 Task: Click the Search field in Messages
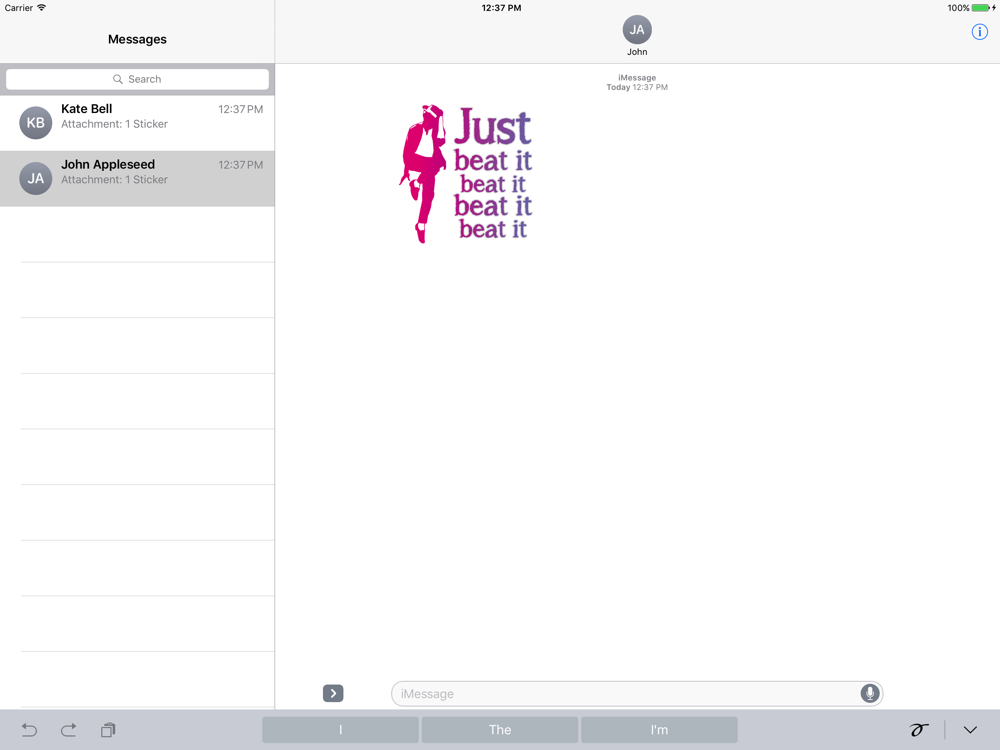point(137,79)
